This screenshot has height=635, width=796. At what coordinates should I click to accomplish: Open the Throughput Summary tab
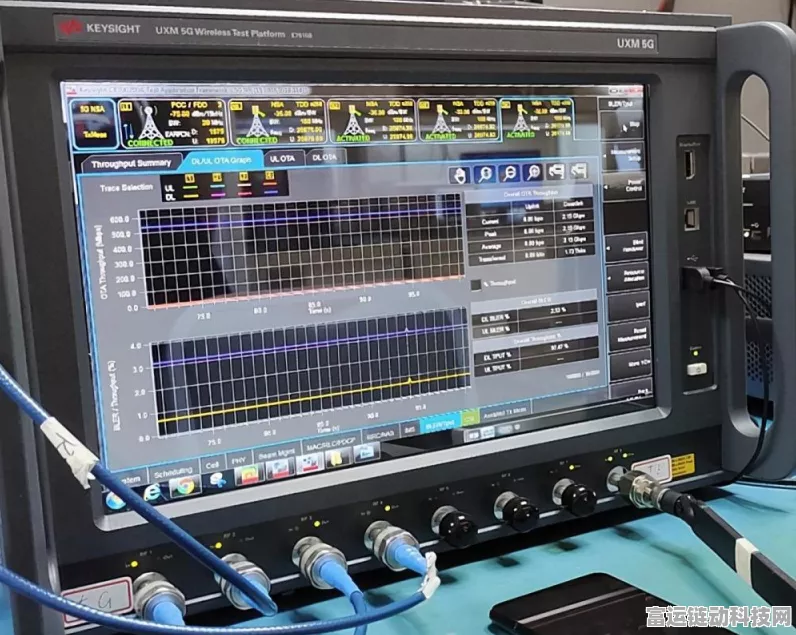pyautogui.click(x=131, y=163)
